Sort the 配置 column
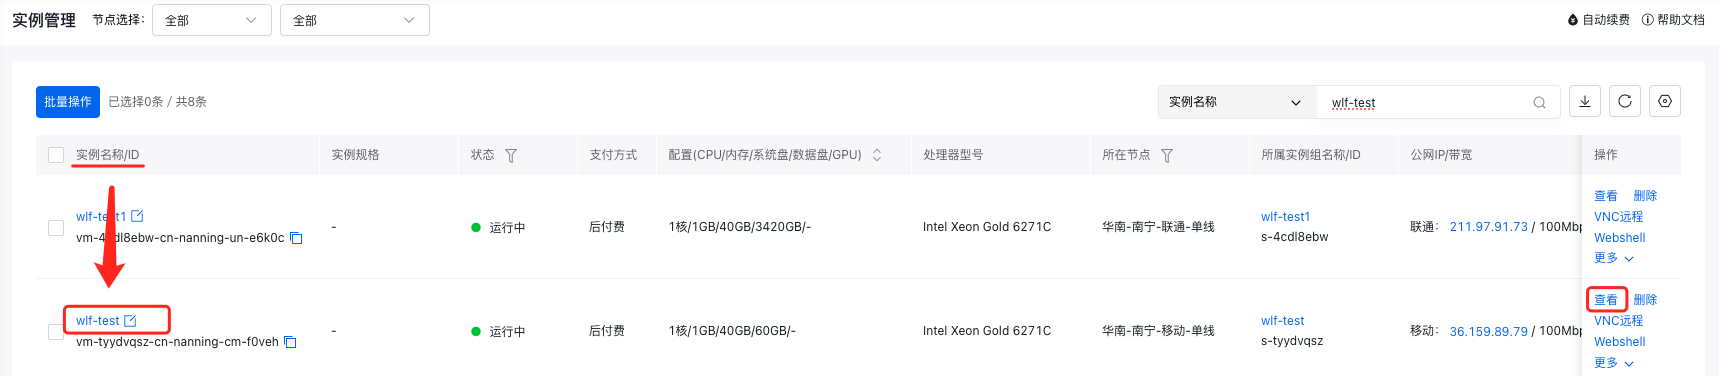1719x376 pixels. (x=877, y=155)
